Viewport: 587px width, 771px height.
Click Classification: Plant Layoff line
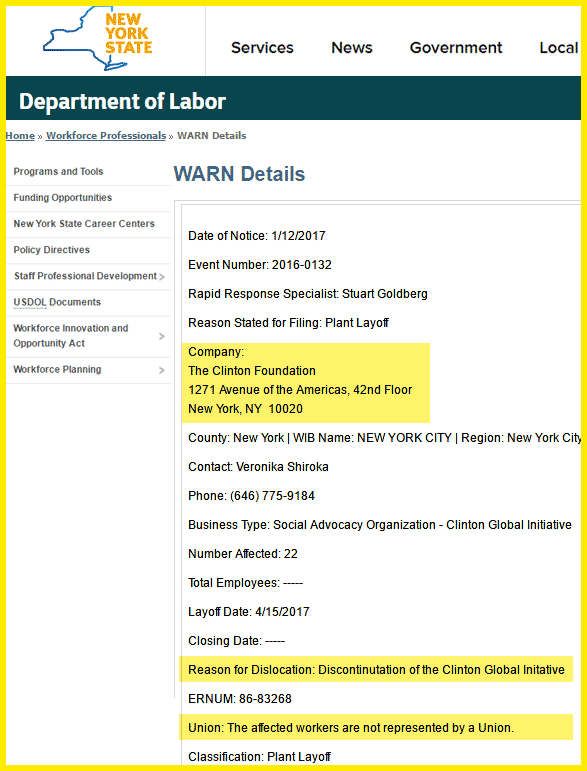coord(259,757)
